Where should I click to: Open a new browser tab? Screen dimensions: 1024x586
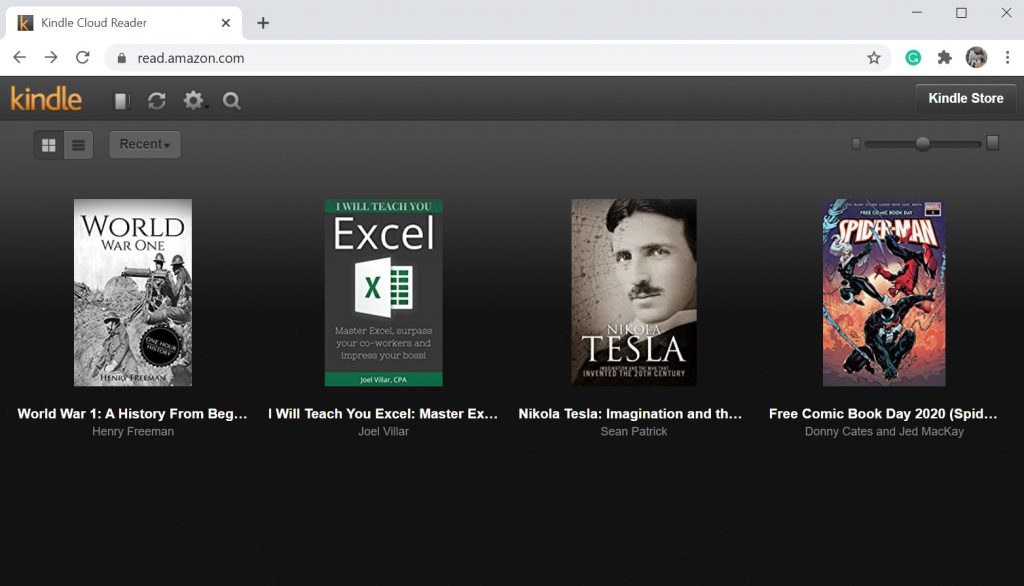pyautogui.click(x=263, y=23)
